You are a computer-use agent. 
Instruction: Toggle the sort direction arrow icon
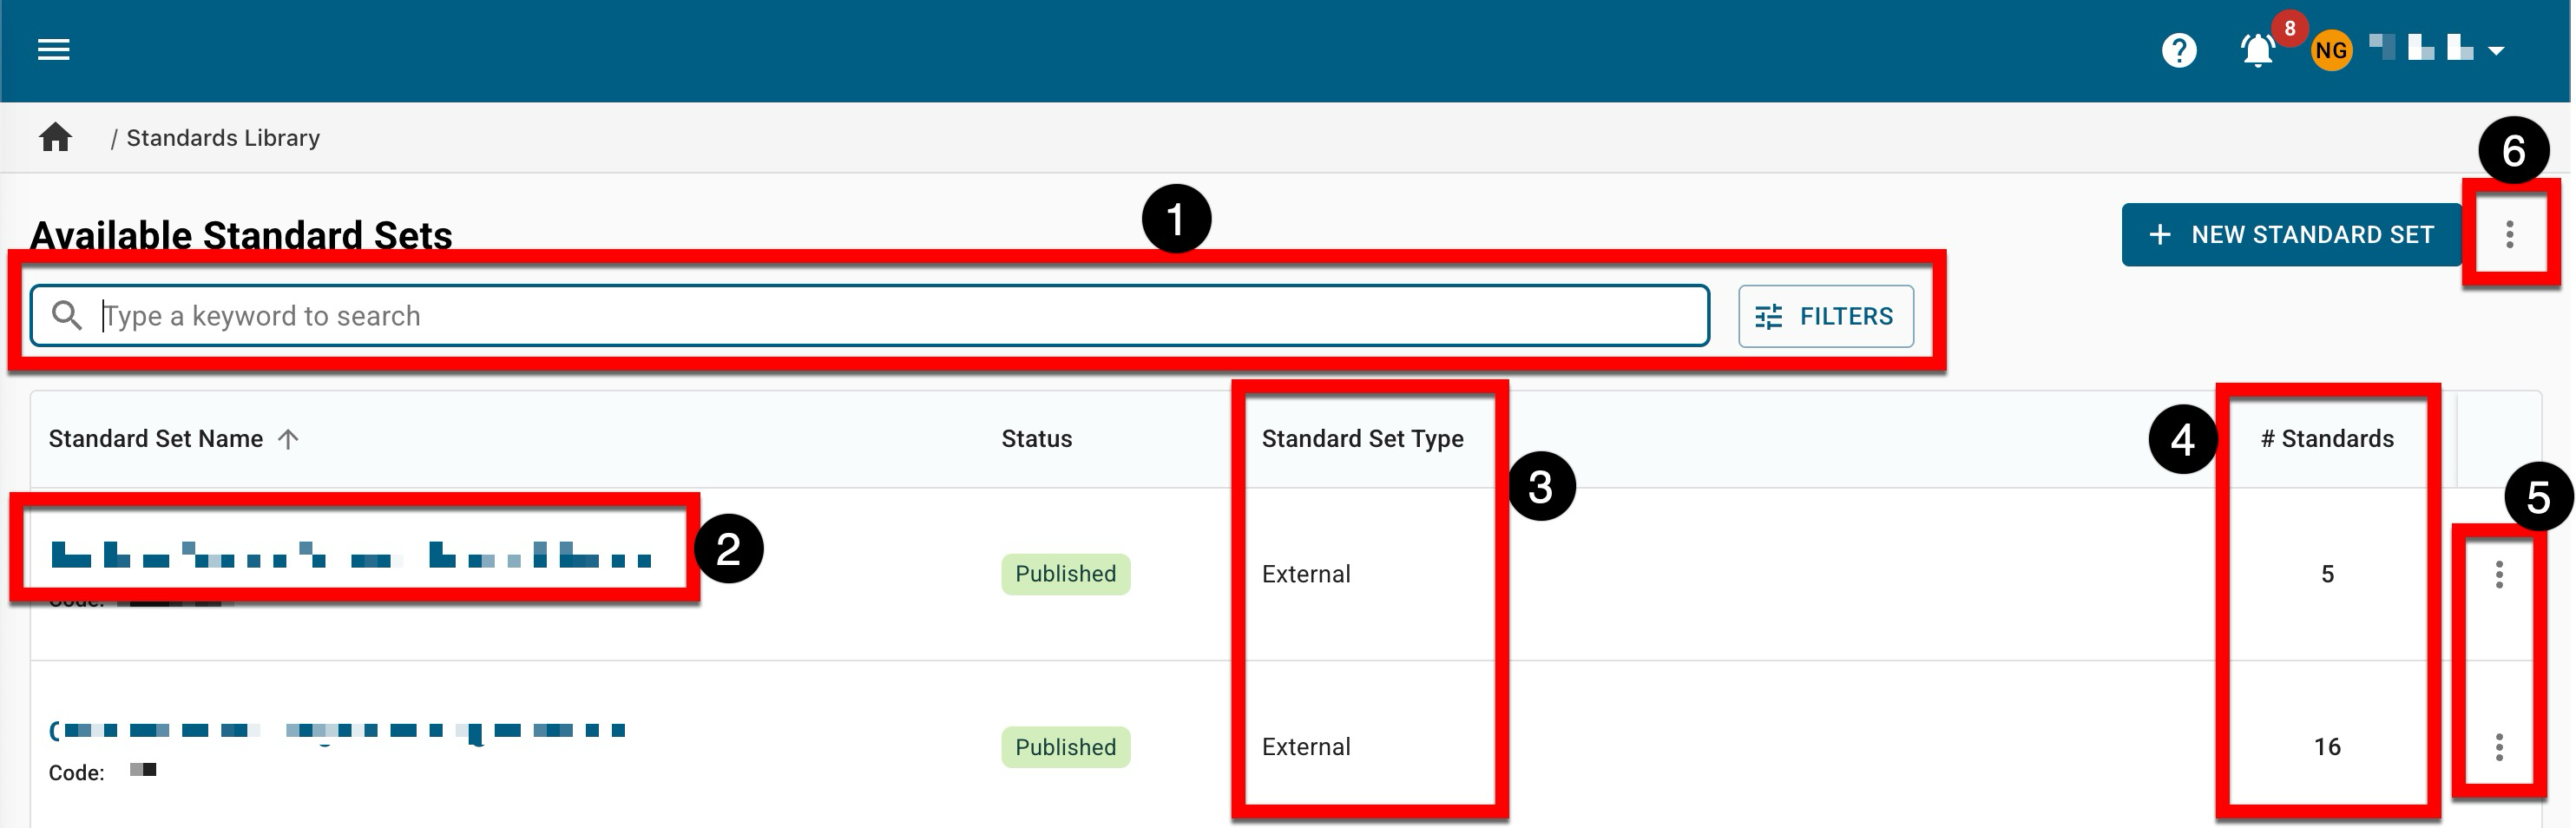288,439
